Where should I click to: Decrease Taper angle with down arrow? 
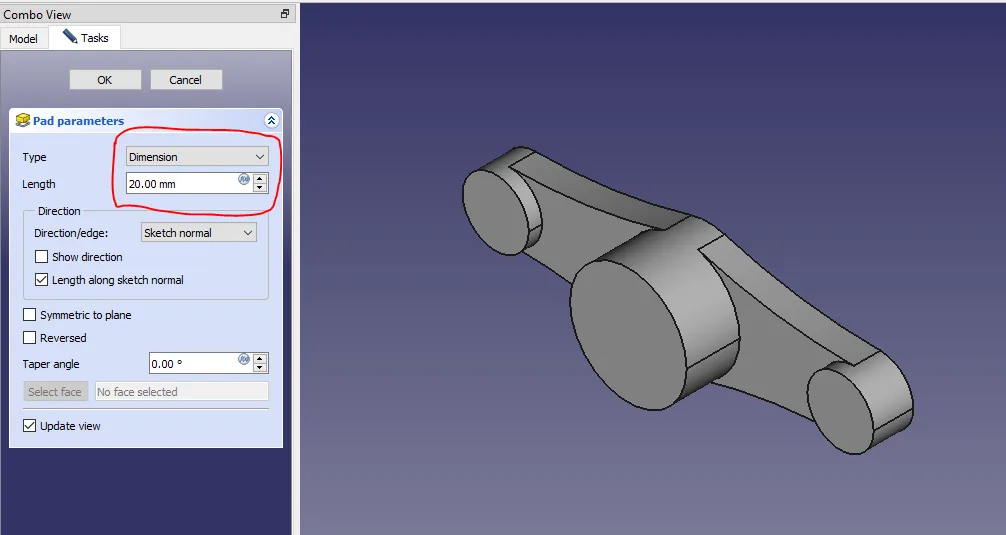[x=260, y=368]
